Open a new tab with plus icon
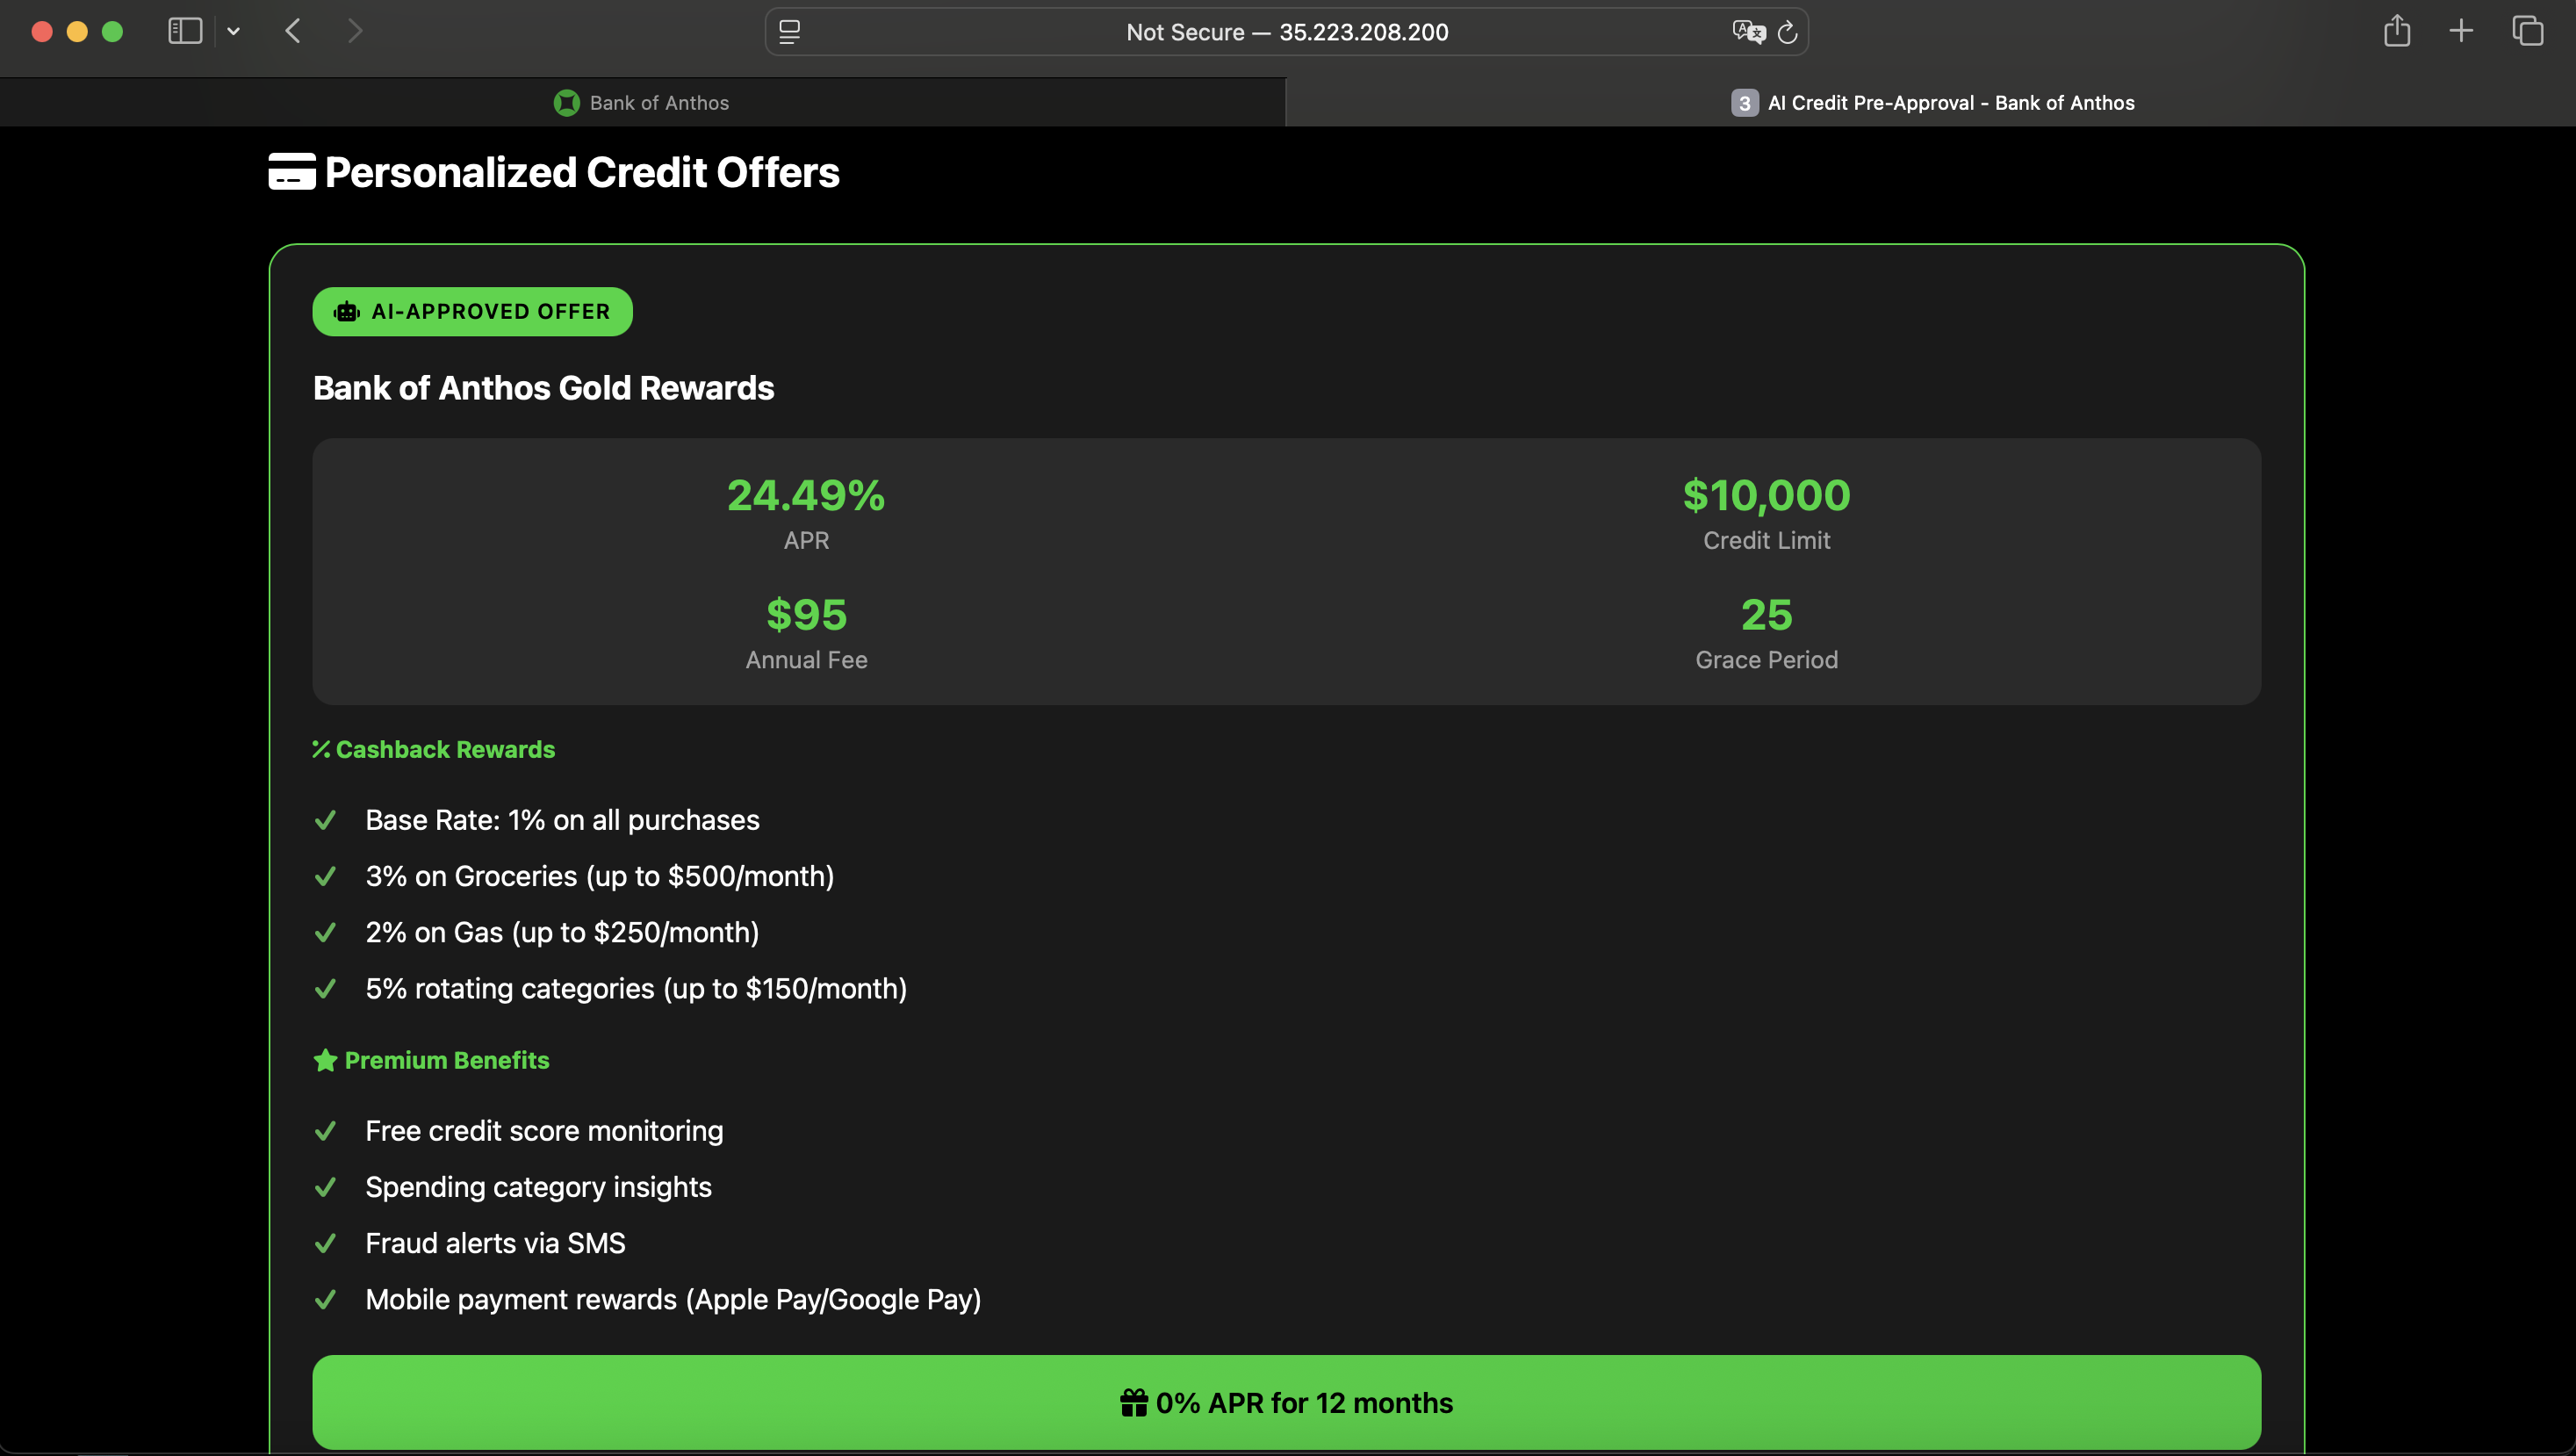 click(2461, 31)
